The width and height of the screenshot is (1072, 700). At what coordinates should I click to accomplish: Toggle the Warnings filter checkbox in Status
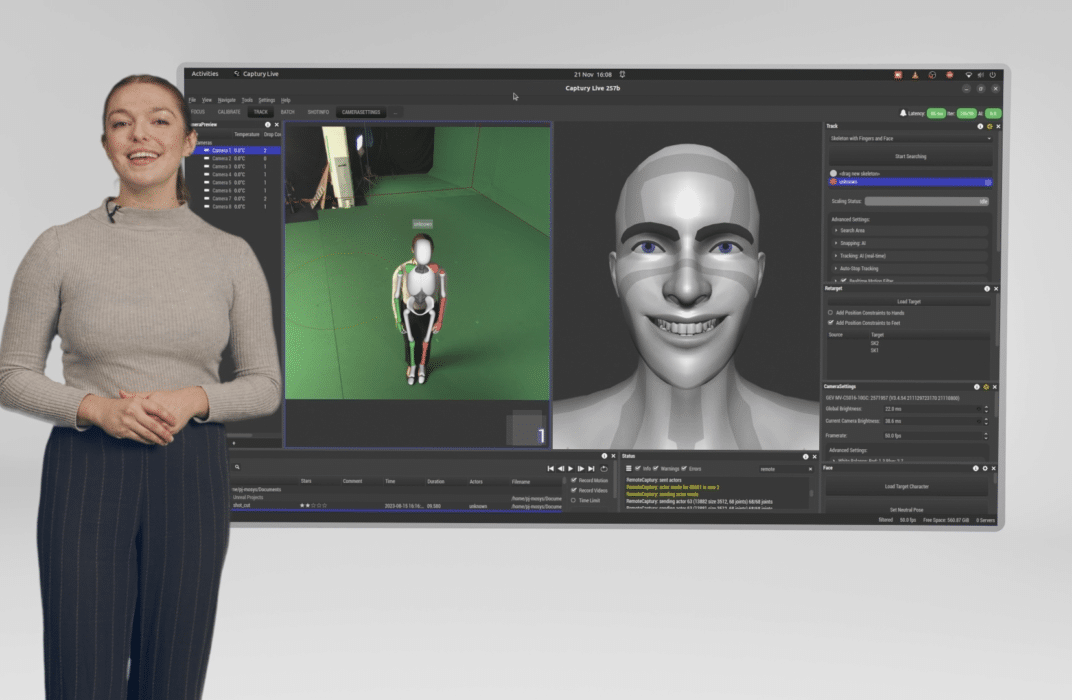(x=656, y=469)
